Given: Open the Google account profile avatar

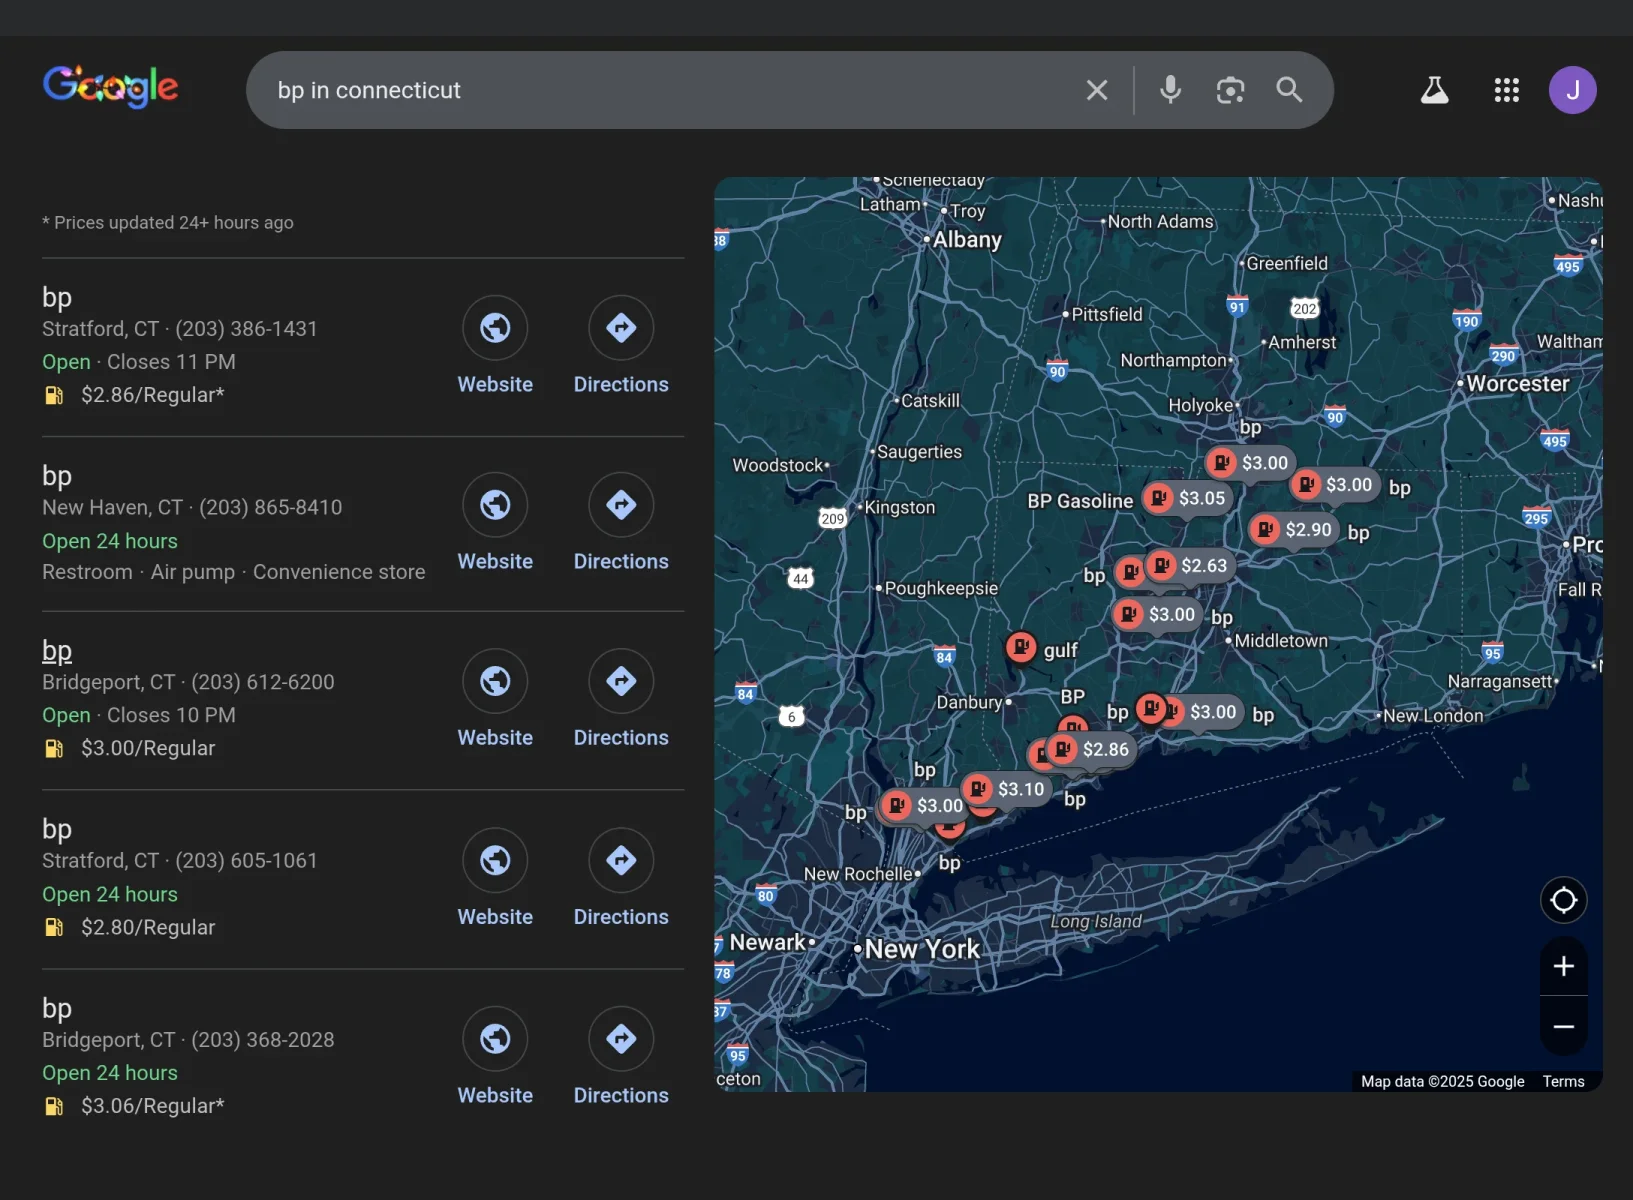Looking at the screenshot, I should (1572, 90).
